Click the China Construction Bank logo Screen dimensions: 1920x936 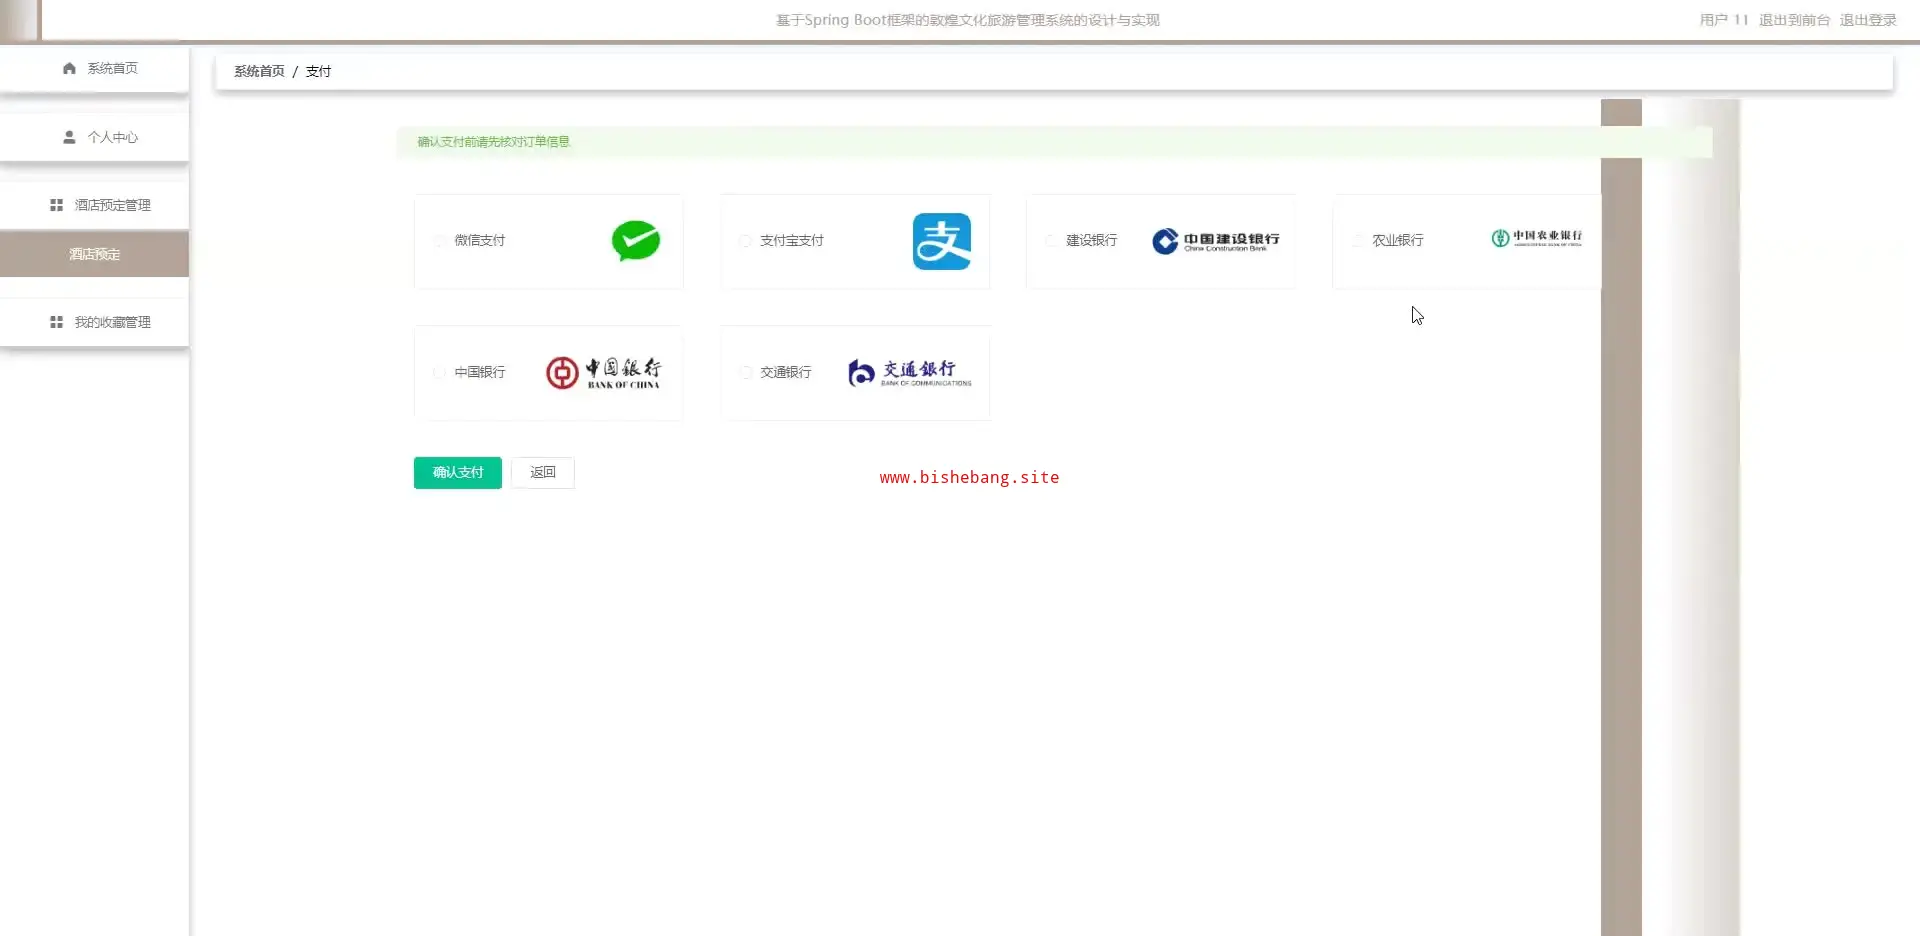(1216, 241)
